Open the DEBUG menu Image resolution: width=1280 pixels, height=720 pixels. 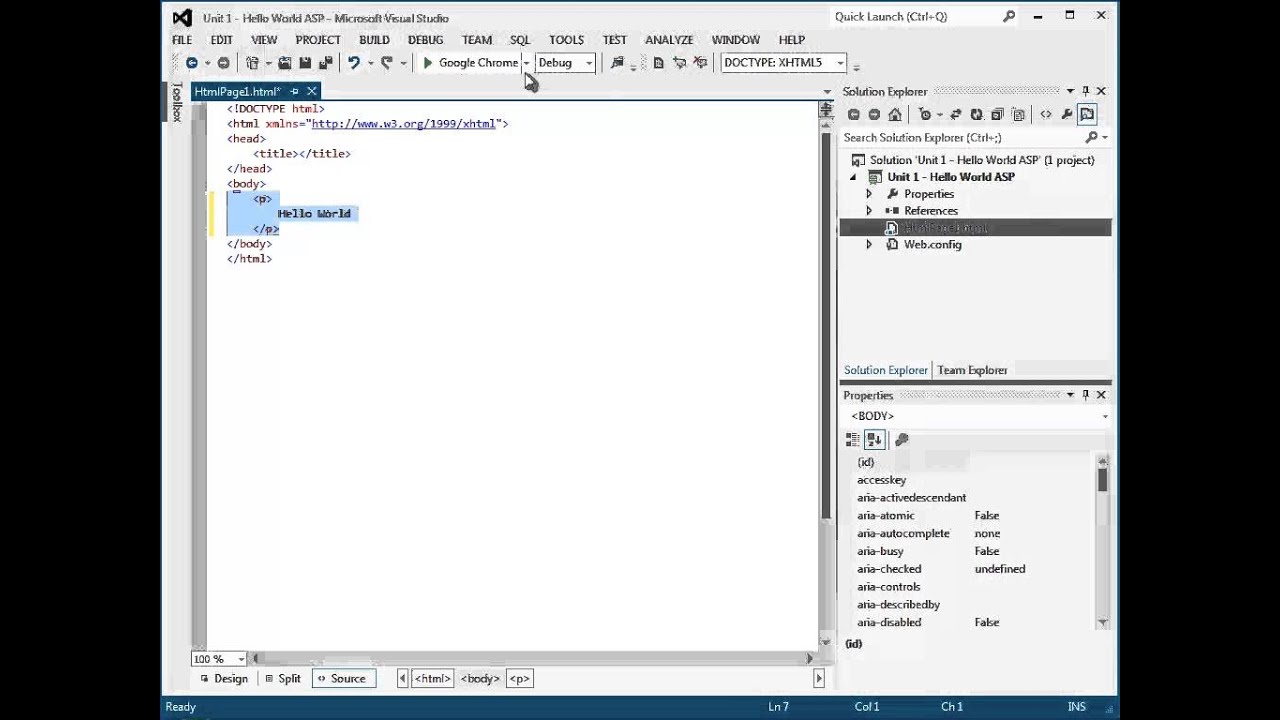pos(425,40)
